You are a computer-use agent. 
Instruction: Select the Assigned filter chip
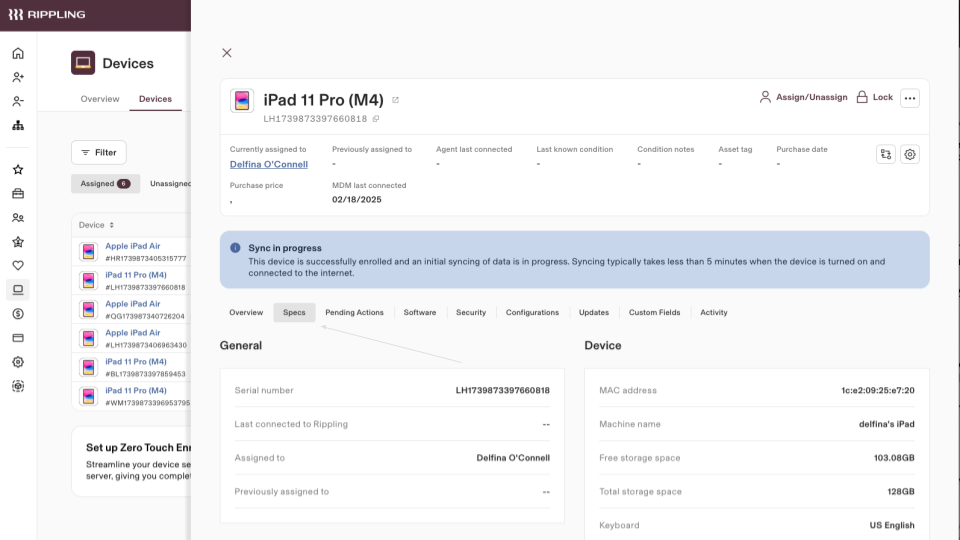point(105,184)
